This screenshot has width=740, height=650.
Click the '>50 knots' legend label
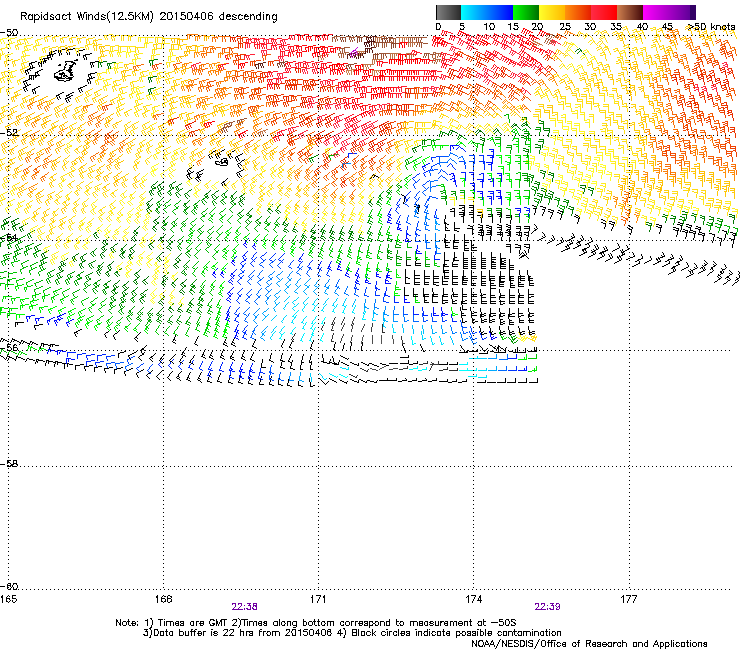click(711, 27)
